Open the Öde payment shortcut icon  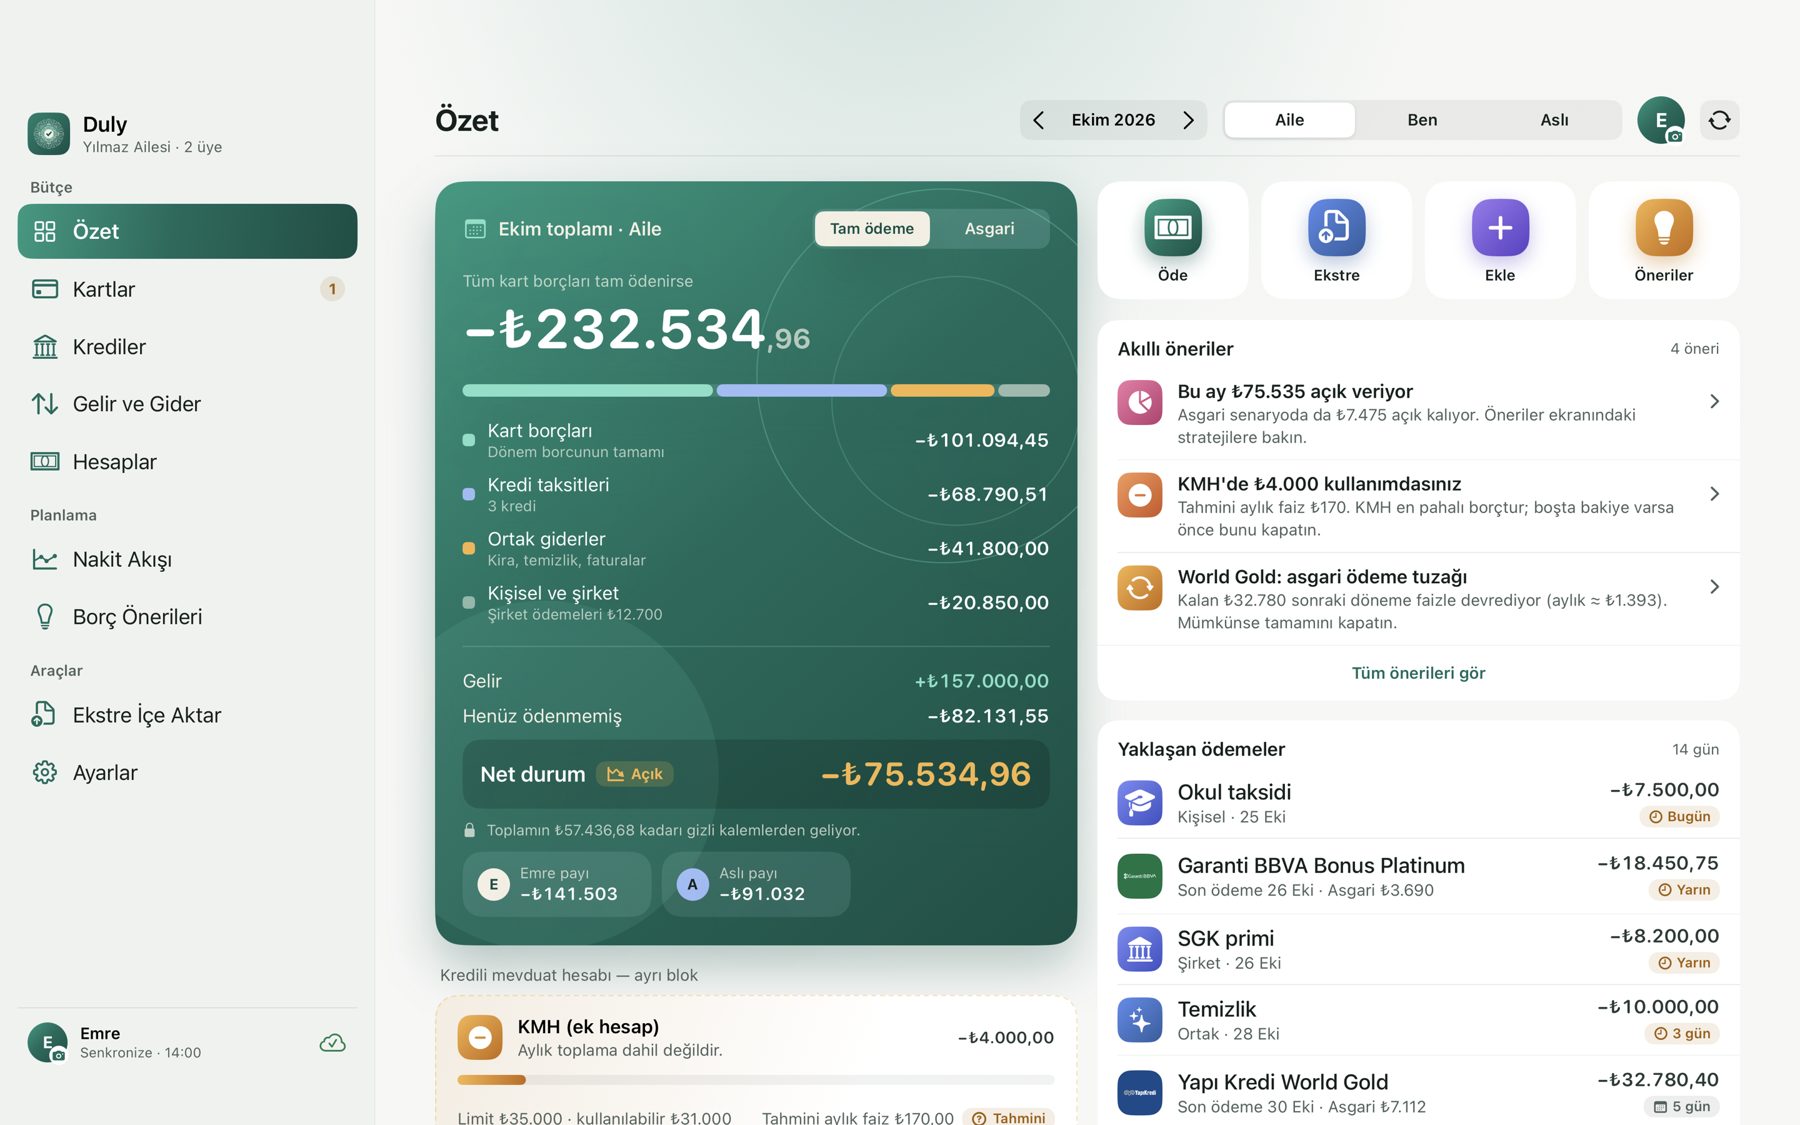pos(1172,228)
